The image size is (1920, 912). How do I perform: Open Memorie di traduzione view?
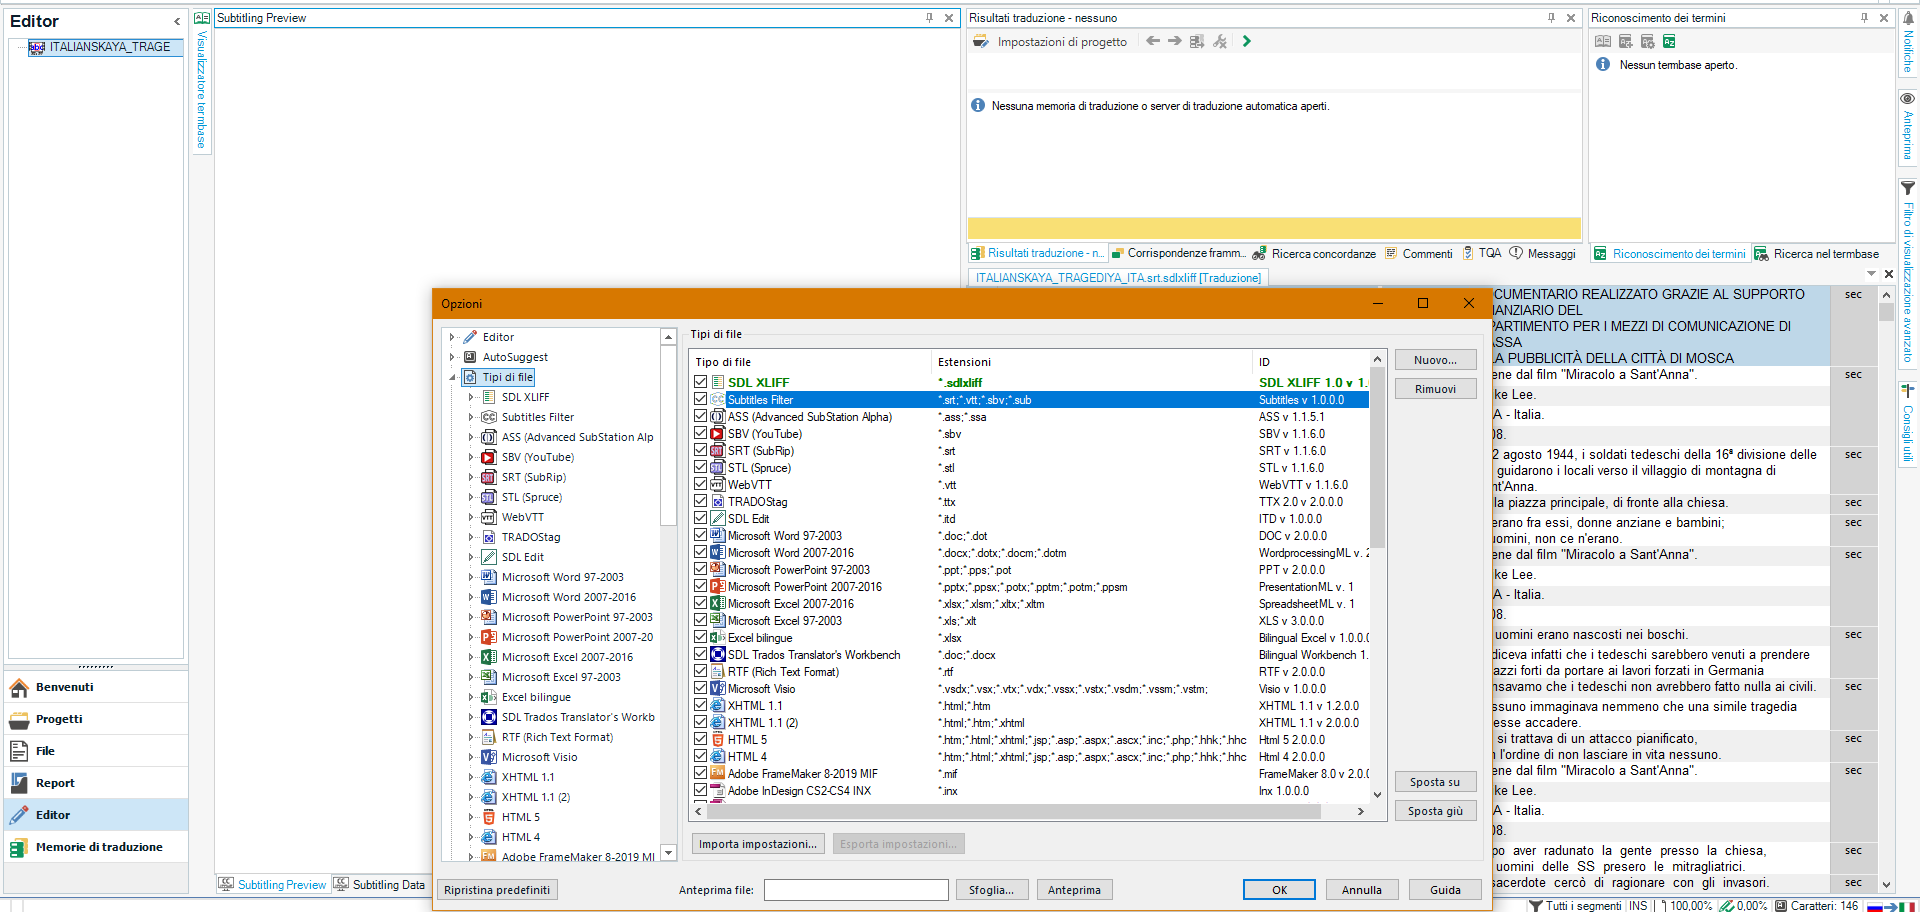click(x=96, y=847)
